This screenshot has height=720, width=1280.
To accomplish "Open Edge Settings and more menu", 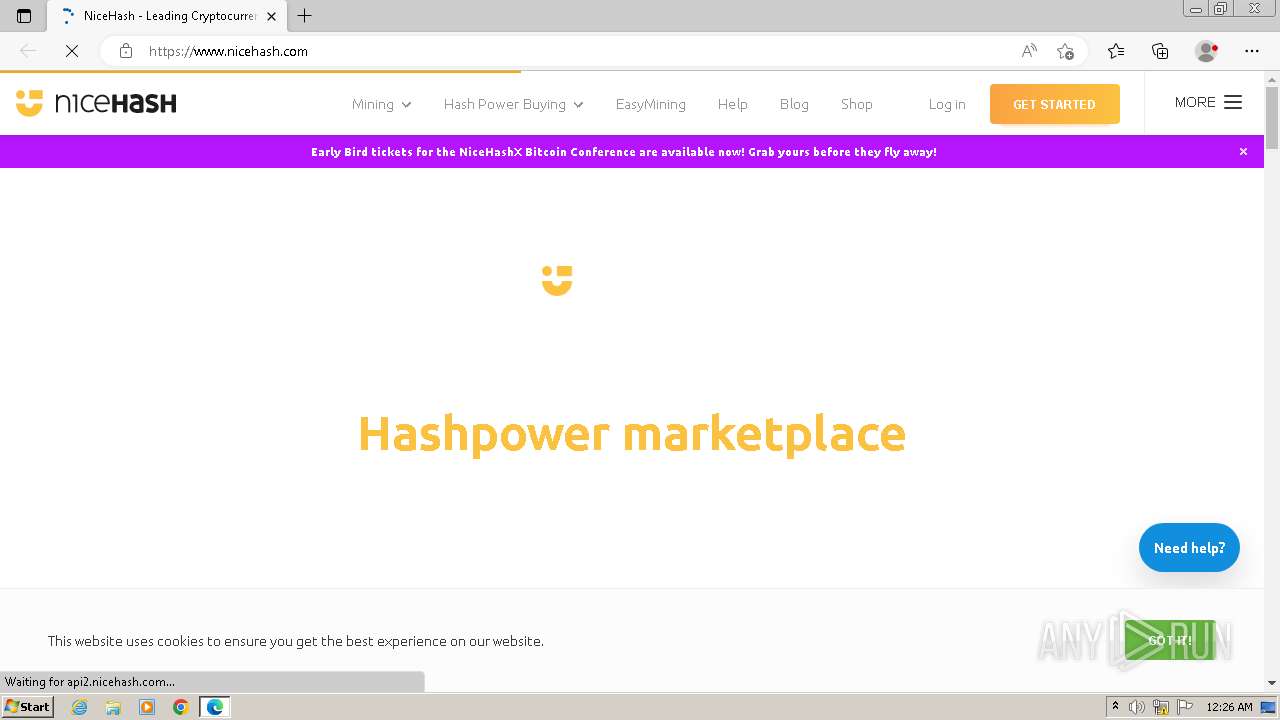I will pyautogui.click(x=1252, y=51).
